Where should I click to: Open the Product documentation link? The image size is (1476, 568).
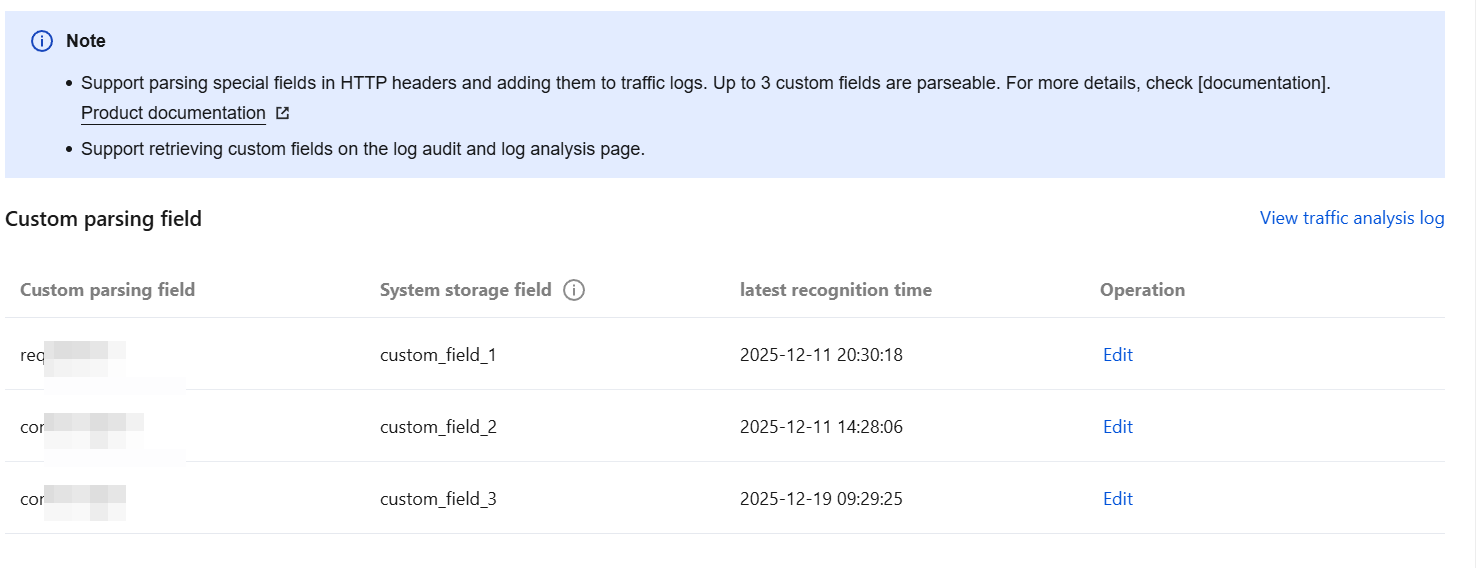173,113
